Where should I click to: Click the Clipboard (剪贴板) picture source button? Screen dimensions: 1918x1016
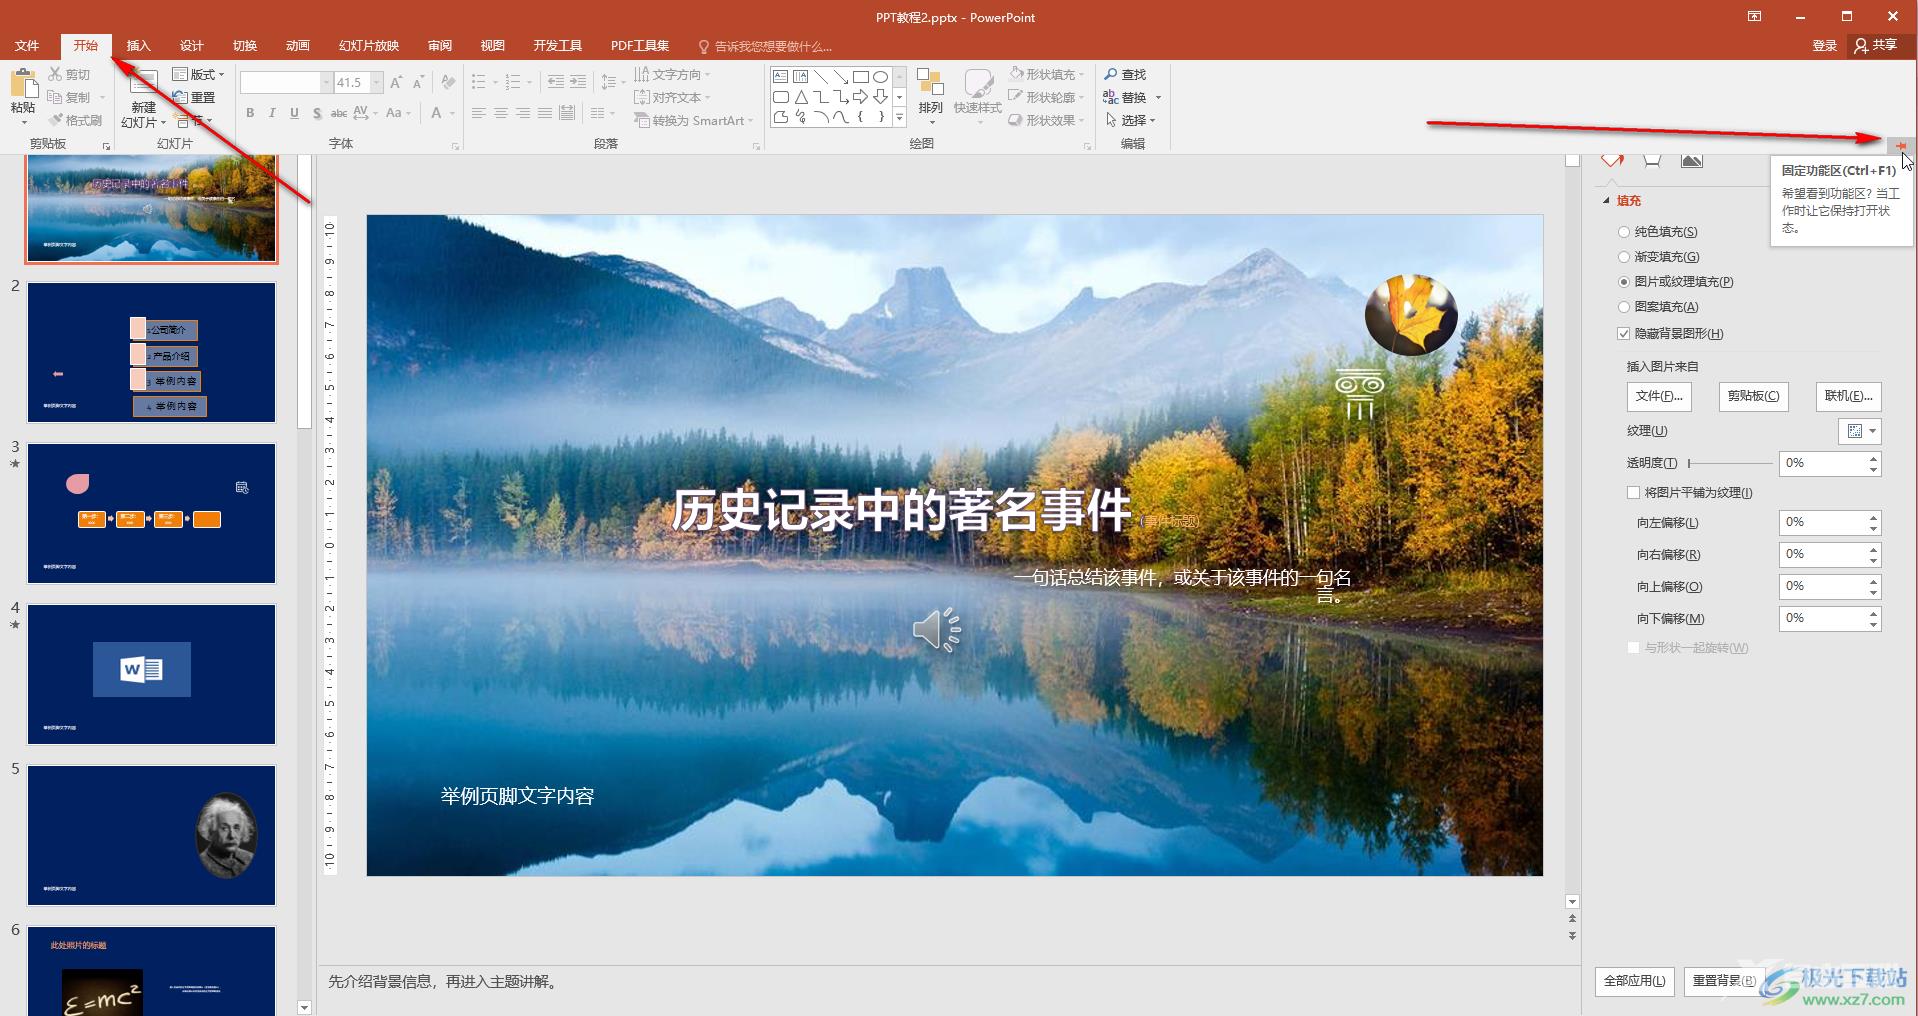pos(1753,396)
